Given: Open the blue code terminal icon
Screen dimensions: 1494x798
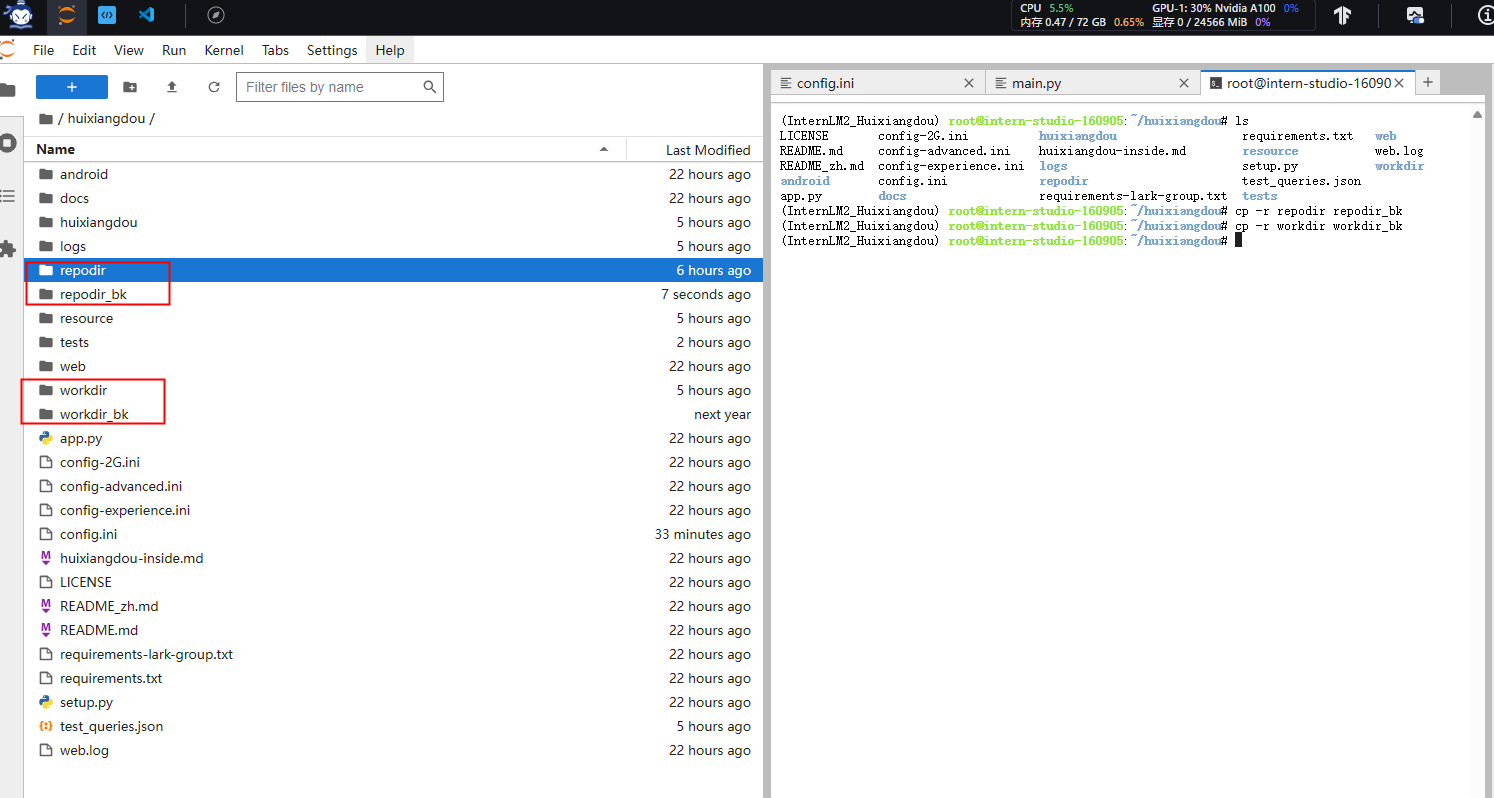Looking at the screenshot, I should pyautogui.click(x=107, y=15).
